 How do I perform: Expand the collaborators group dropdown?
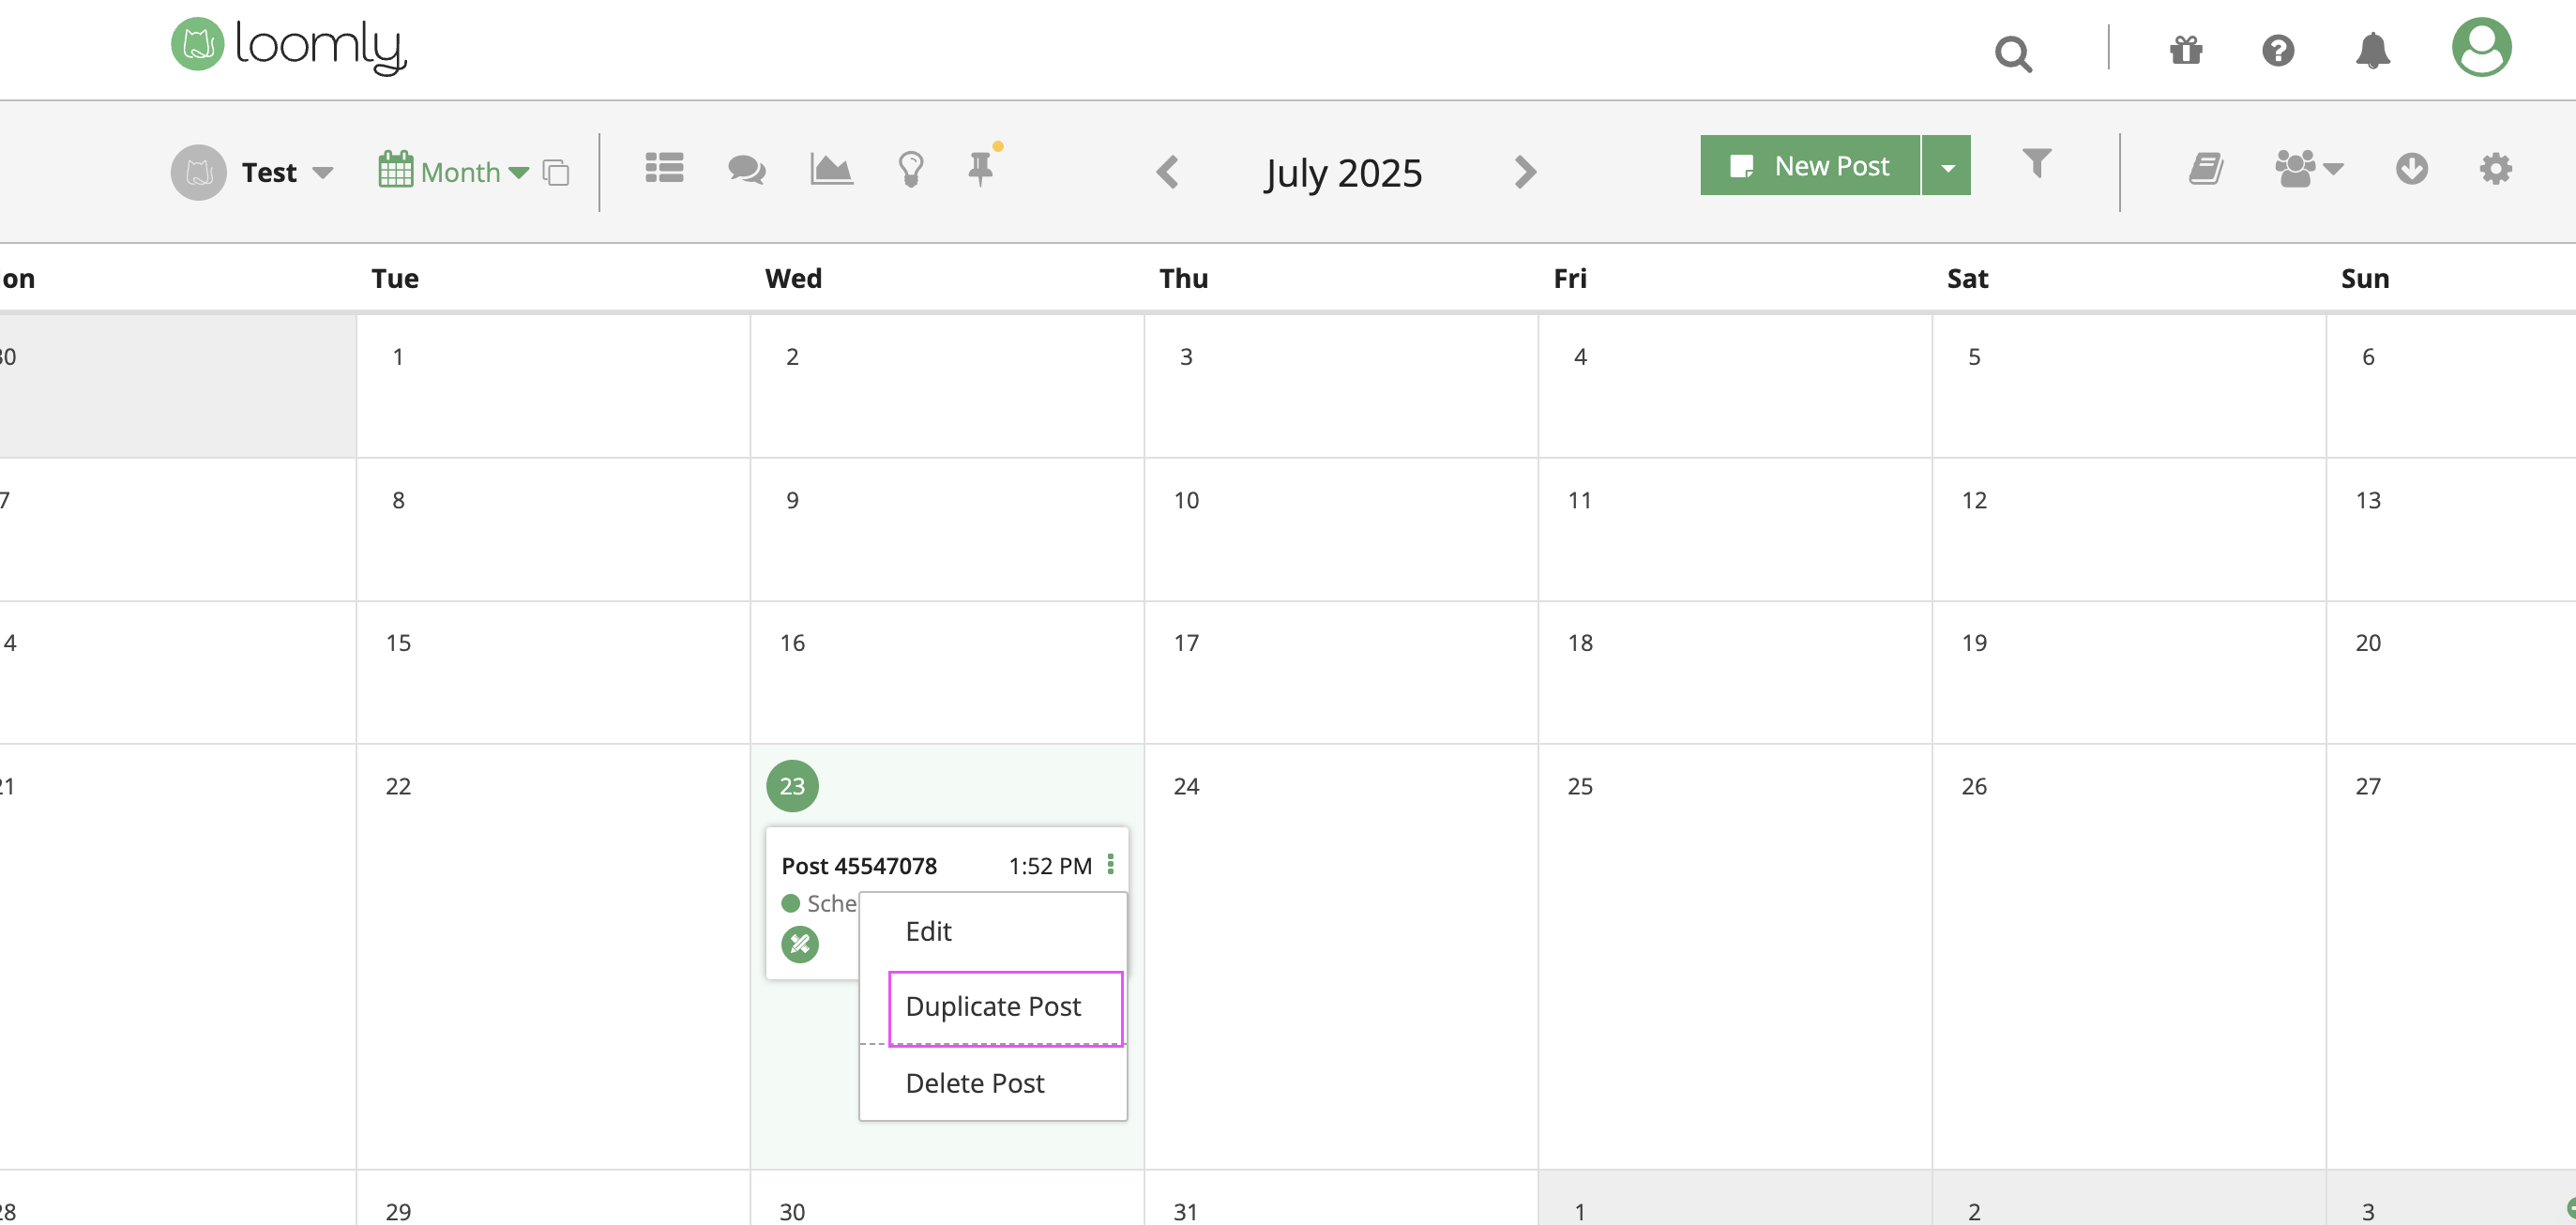pos(2333,169)
